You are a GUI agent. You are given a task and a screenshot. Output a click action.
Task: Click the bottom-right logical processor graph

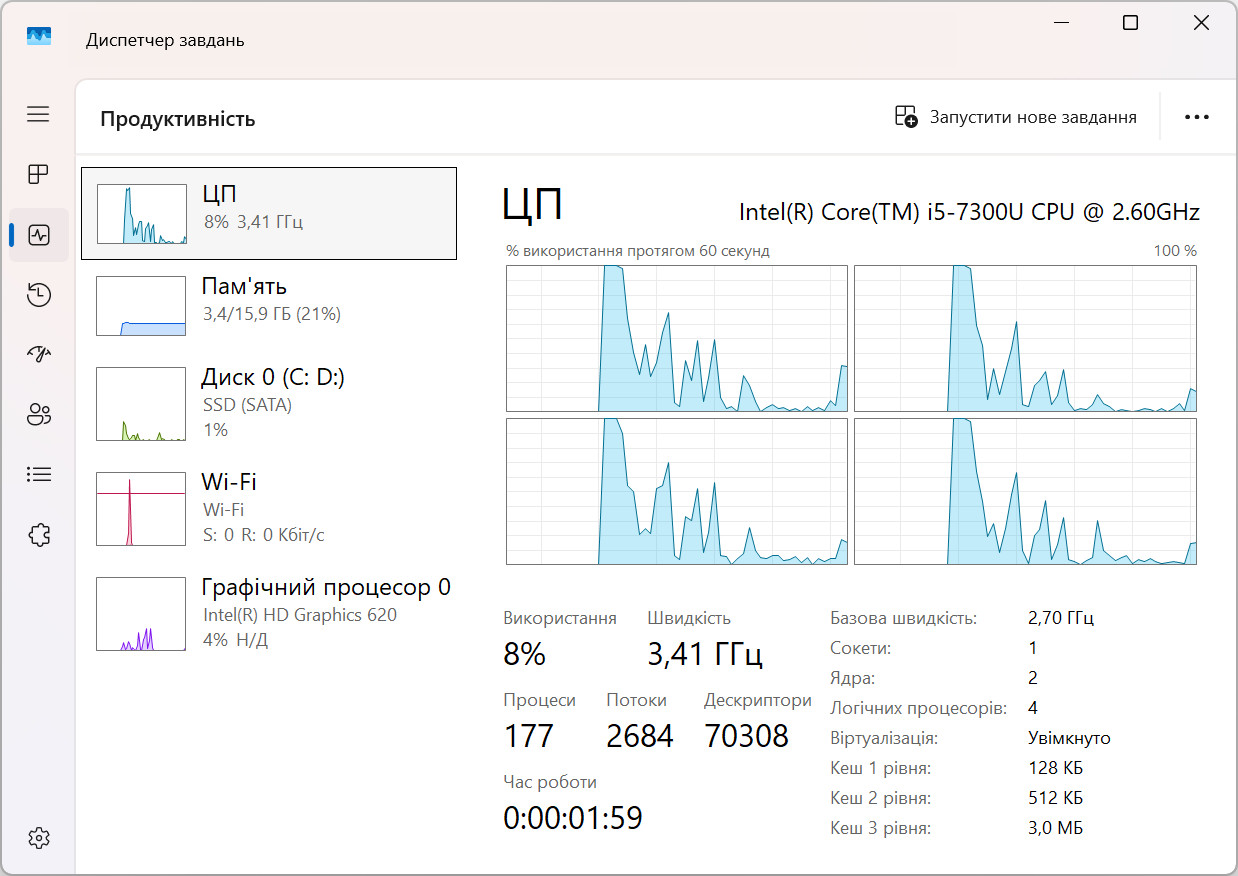[1025, 491]
